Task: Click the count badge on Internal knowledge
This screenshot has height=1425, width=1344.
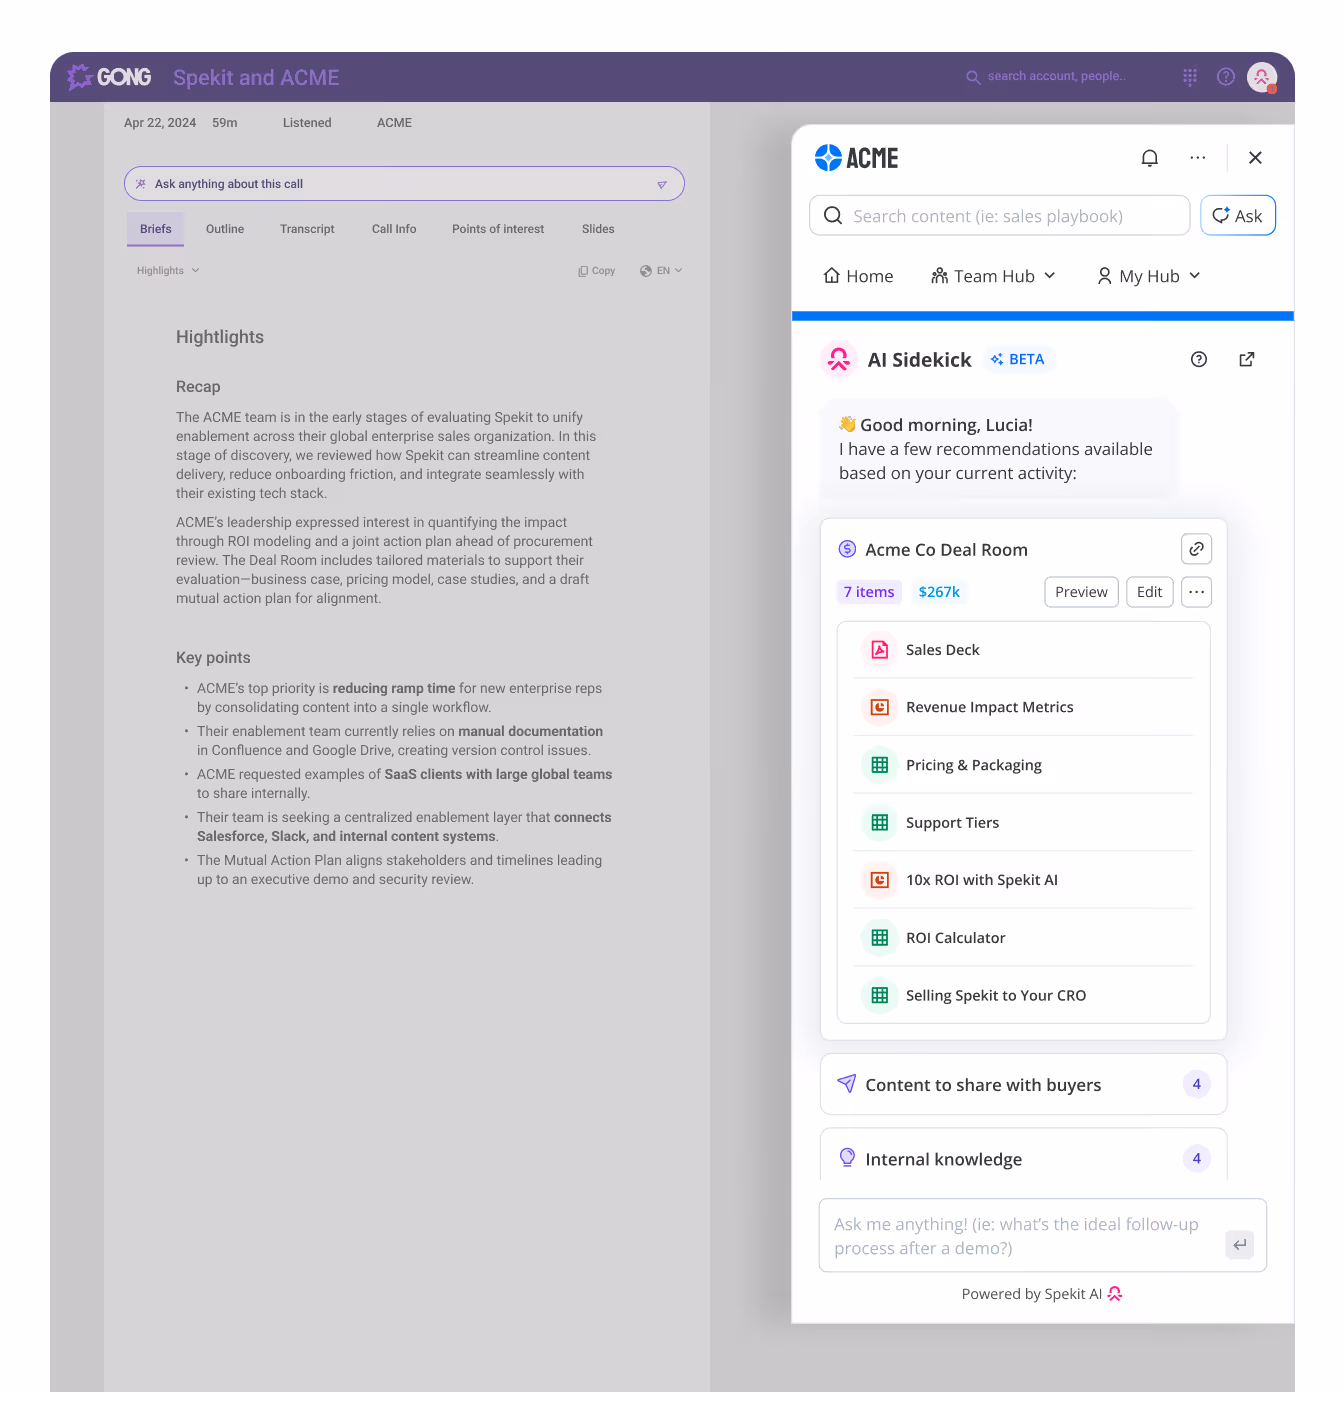Action: pos(1196,1158)
